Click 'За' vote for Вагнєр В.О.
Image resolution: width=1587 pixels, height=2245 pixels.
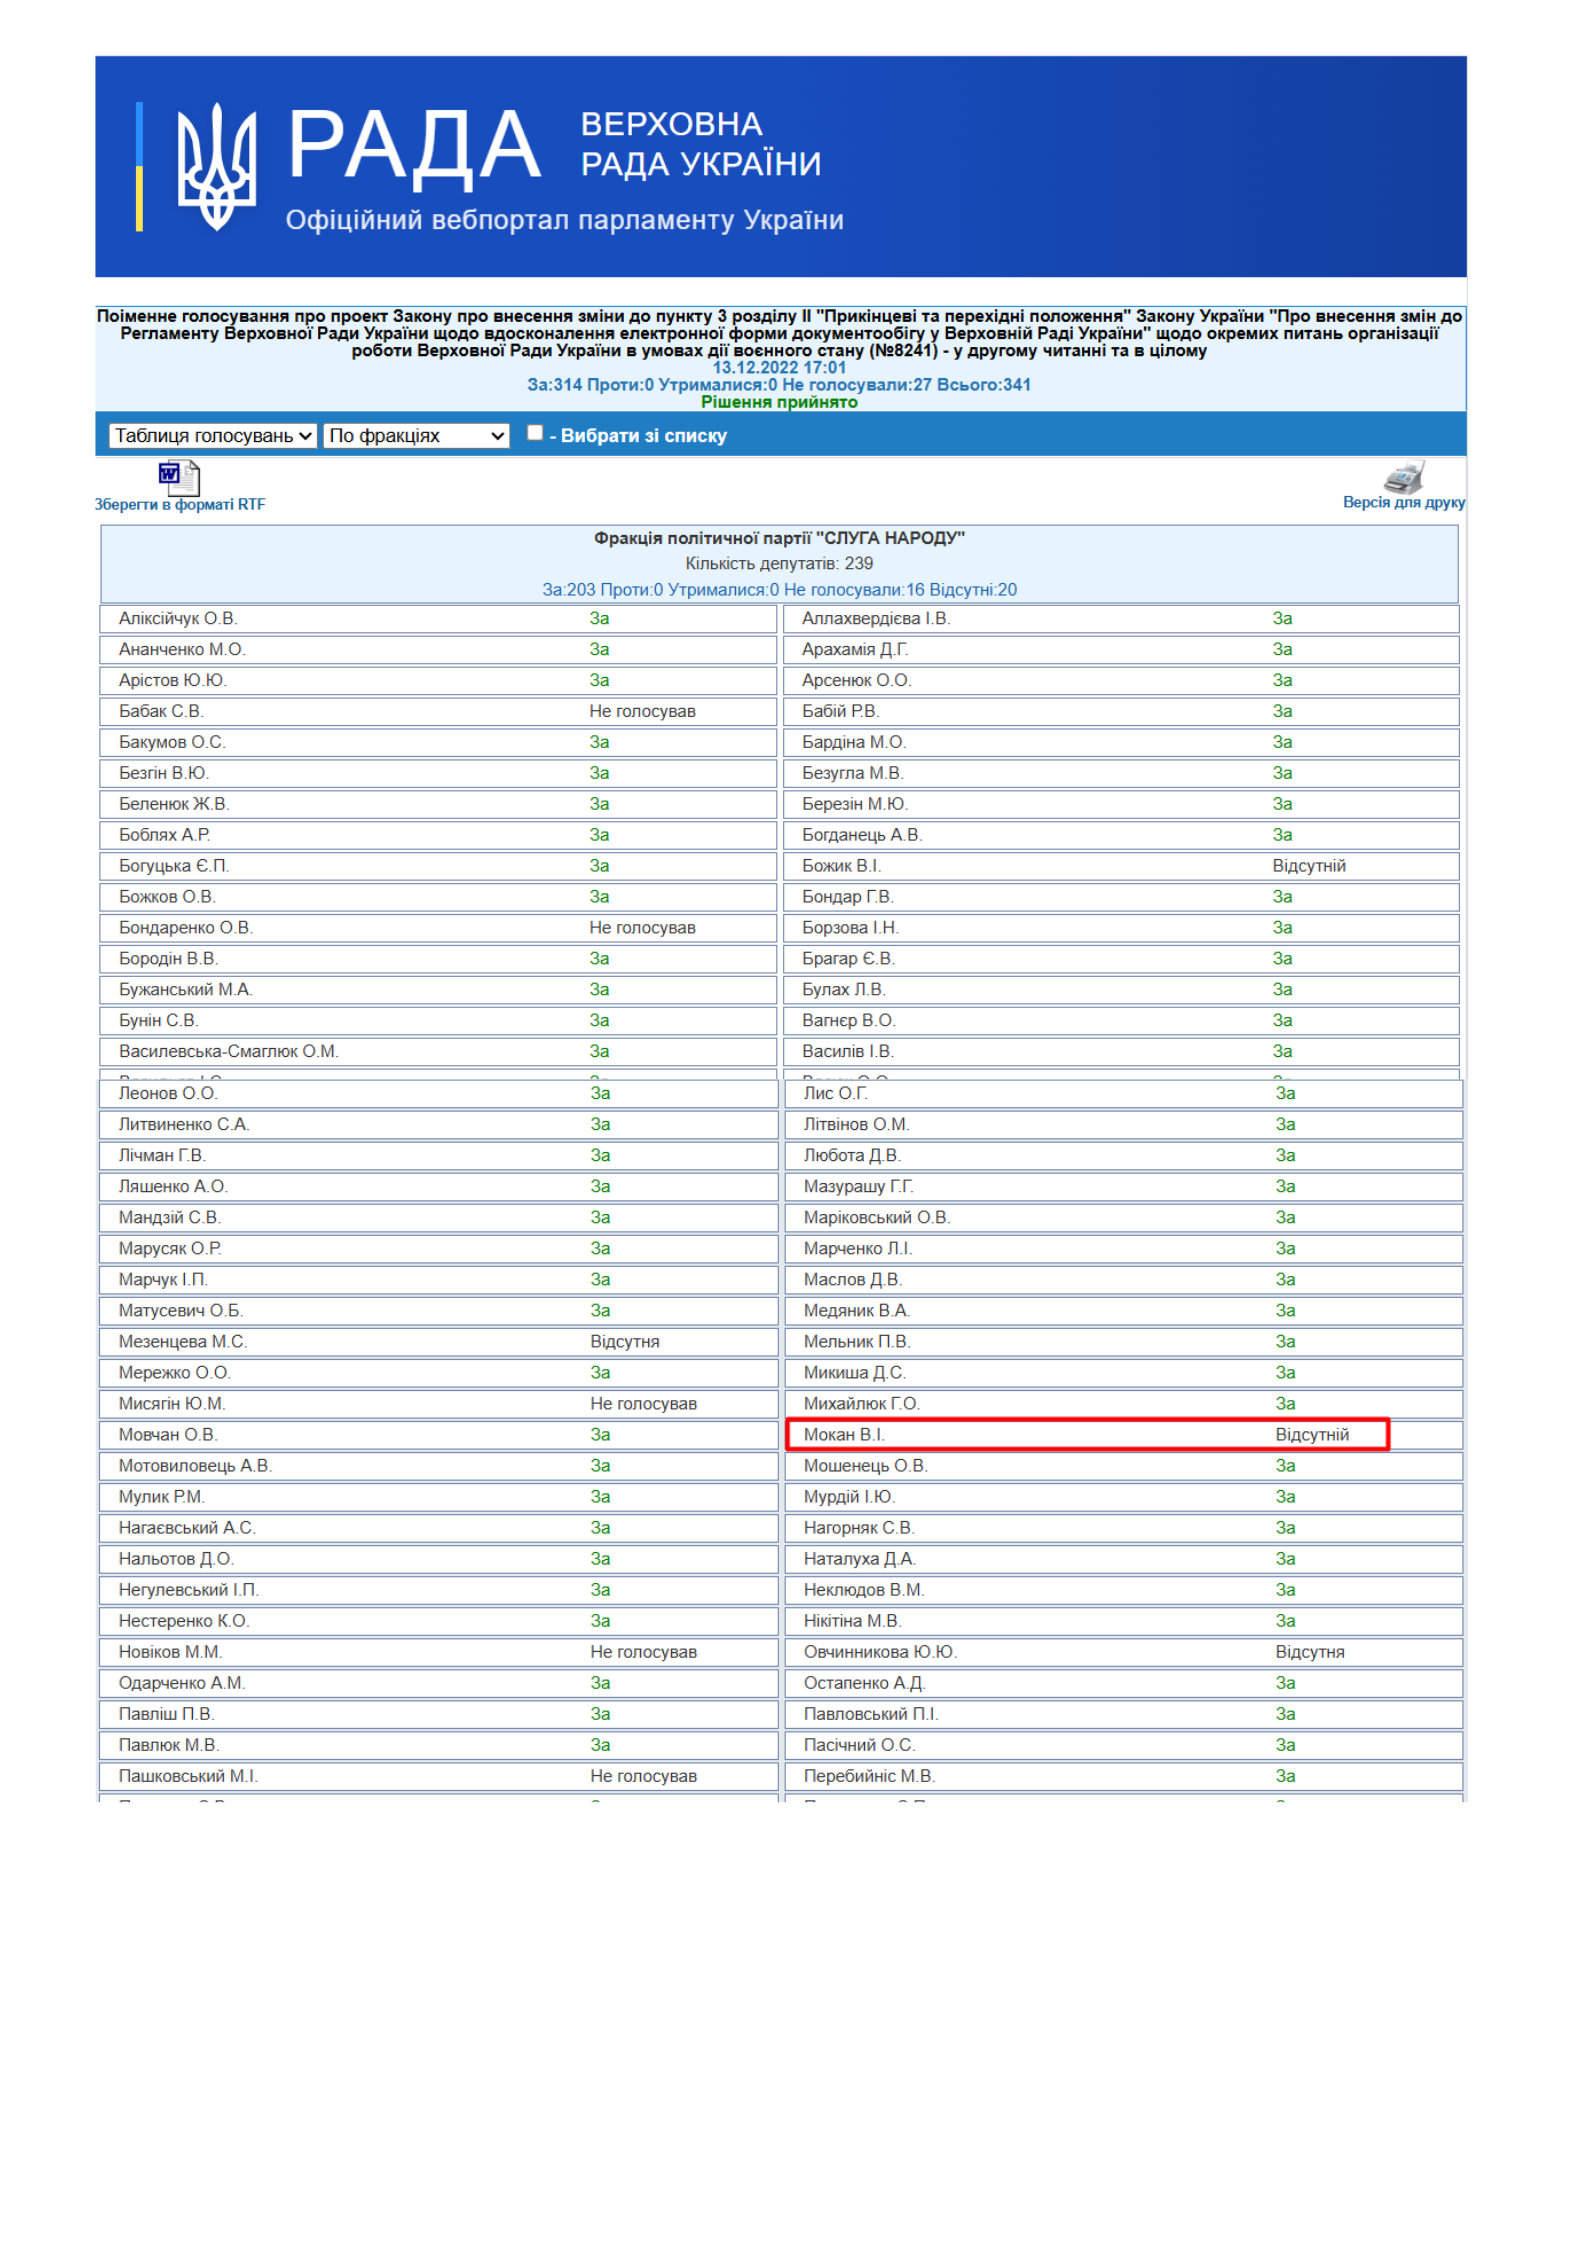click(1282, 1021)
